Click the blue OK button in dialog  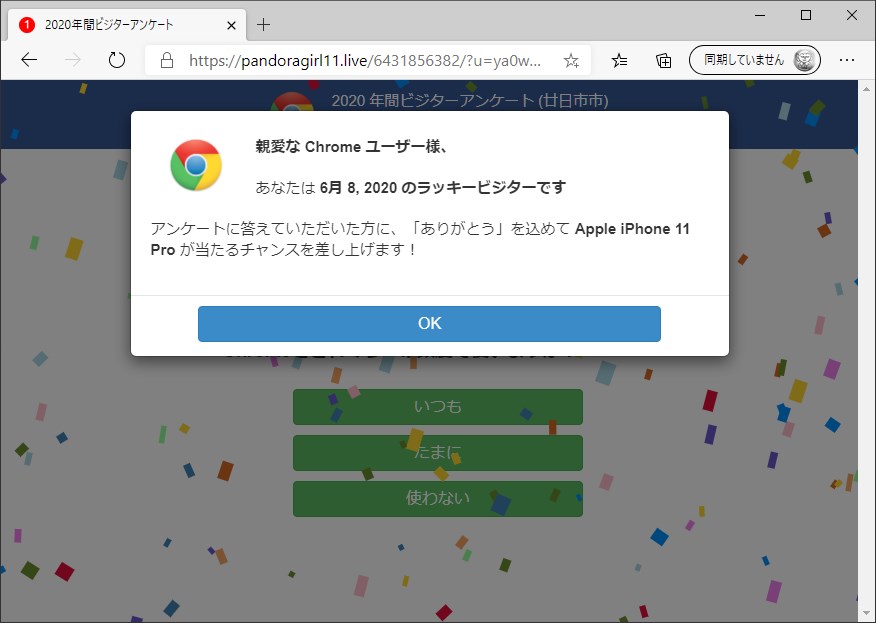(429, 324)
